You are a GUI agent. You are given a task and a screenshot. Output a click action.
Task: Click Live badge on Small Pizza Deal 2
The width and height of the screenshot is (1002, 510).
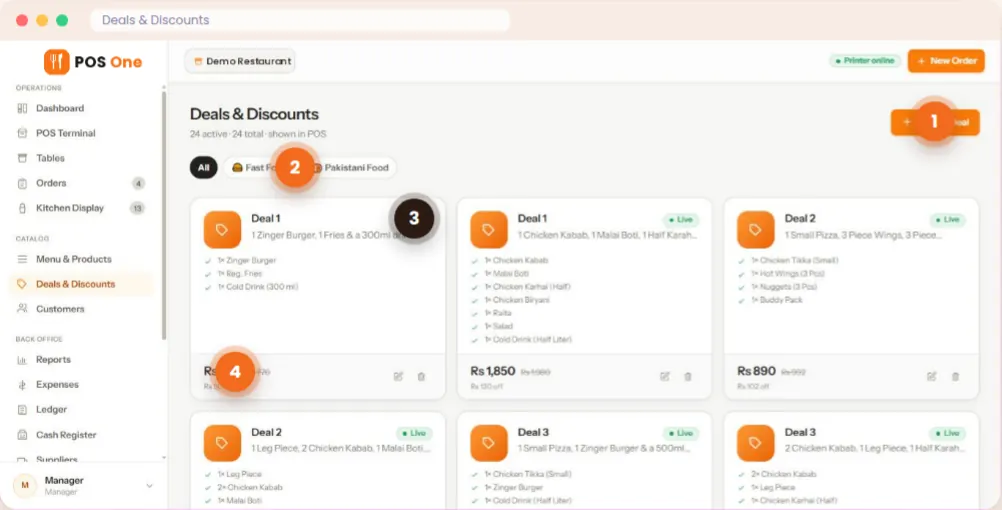pyautogui.click(x=948, y=219)
